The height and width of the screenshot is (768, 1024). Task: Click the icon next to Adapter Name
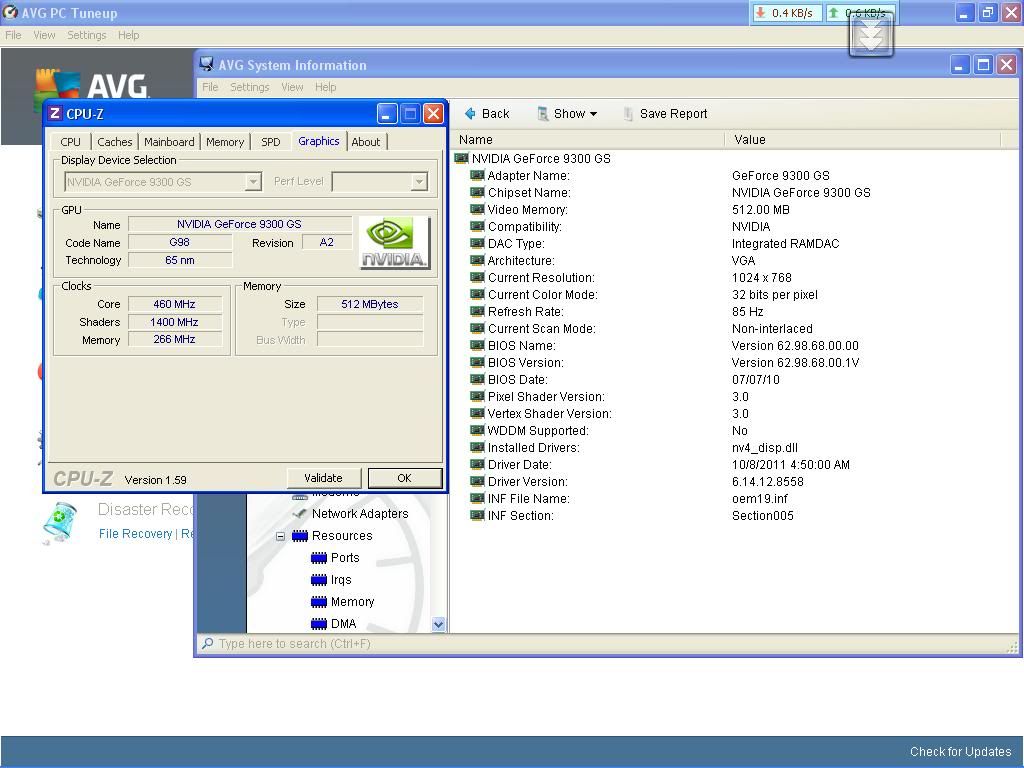pyautogui.click(x=477, y=175)
